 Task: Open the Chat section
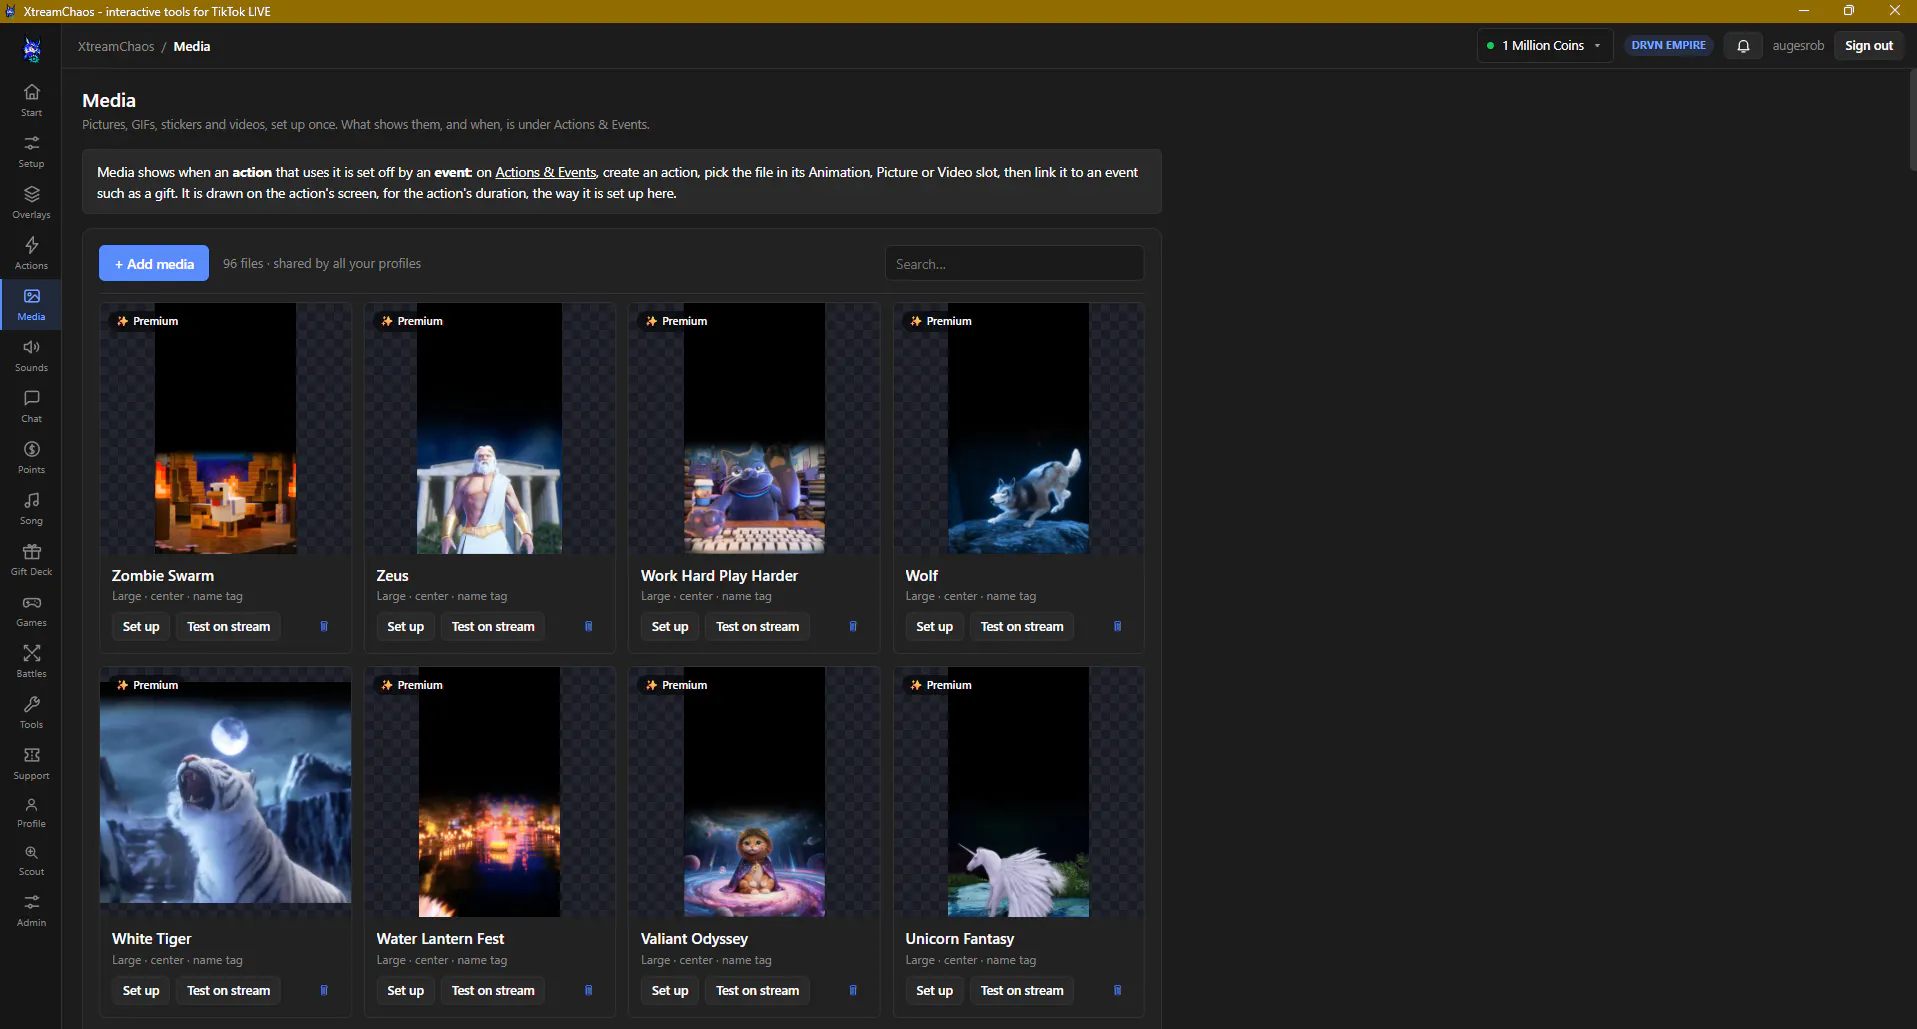click(x=31, y=406)
